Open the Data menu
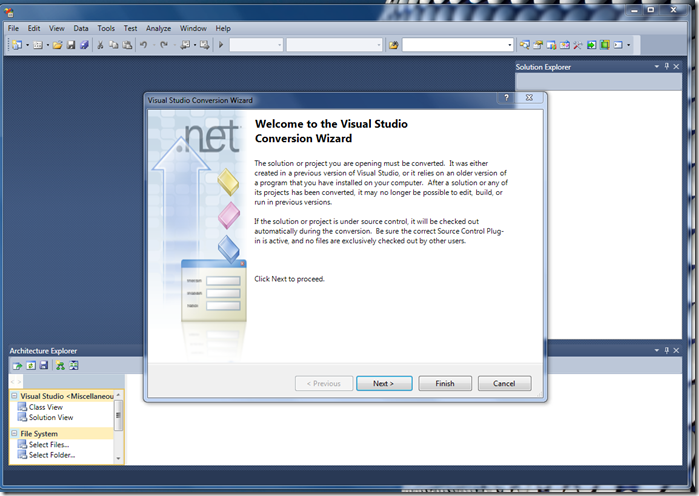The image size is (699, 496). [81, 28]
